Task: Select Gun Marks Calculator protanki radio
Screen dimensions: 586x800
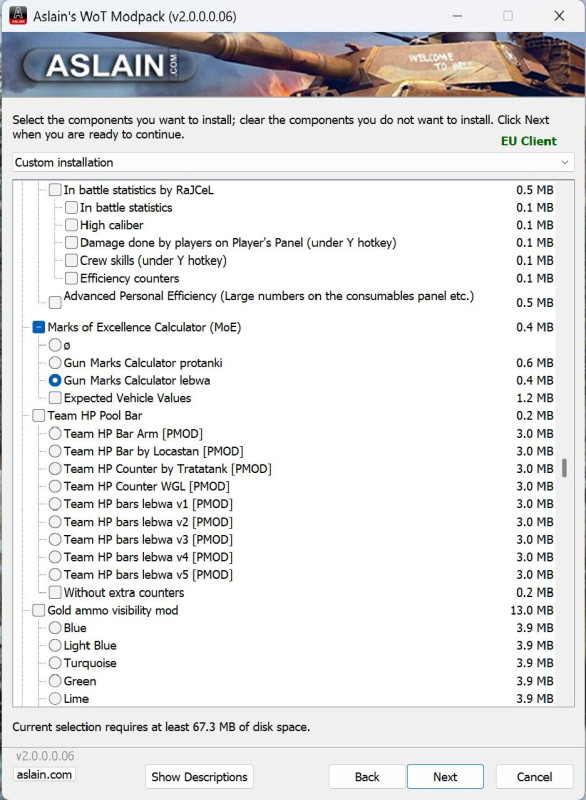Action: coord(55,363)
